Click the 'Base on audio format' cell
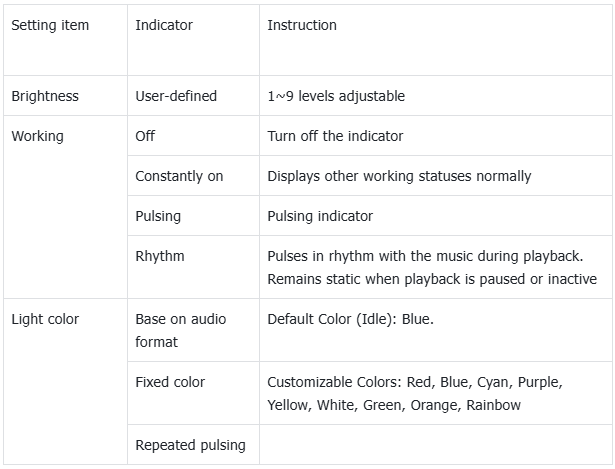Image resolution: width=615 pixels, height=469 pixels. [x=181, y=330]
